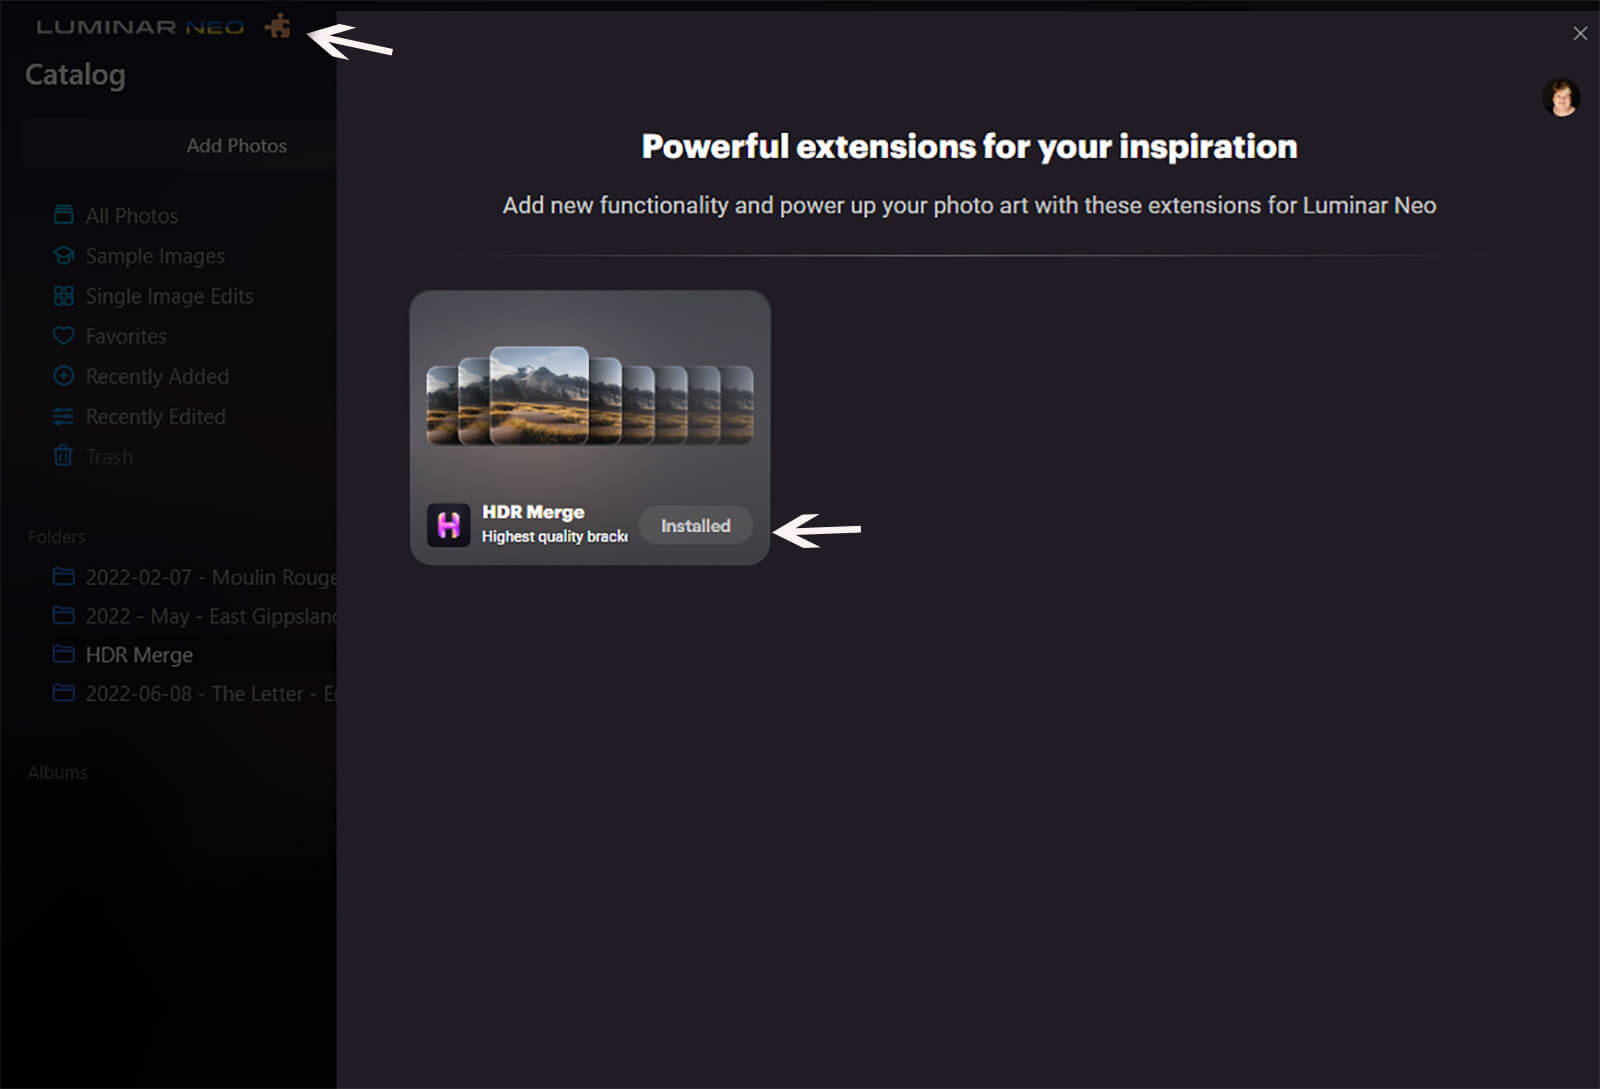The width and height of the screenshot is (1600, 1089).
Task: Click the Extensions puzzle piece icon
Action: tap(278, 27)
